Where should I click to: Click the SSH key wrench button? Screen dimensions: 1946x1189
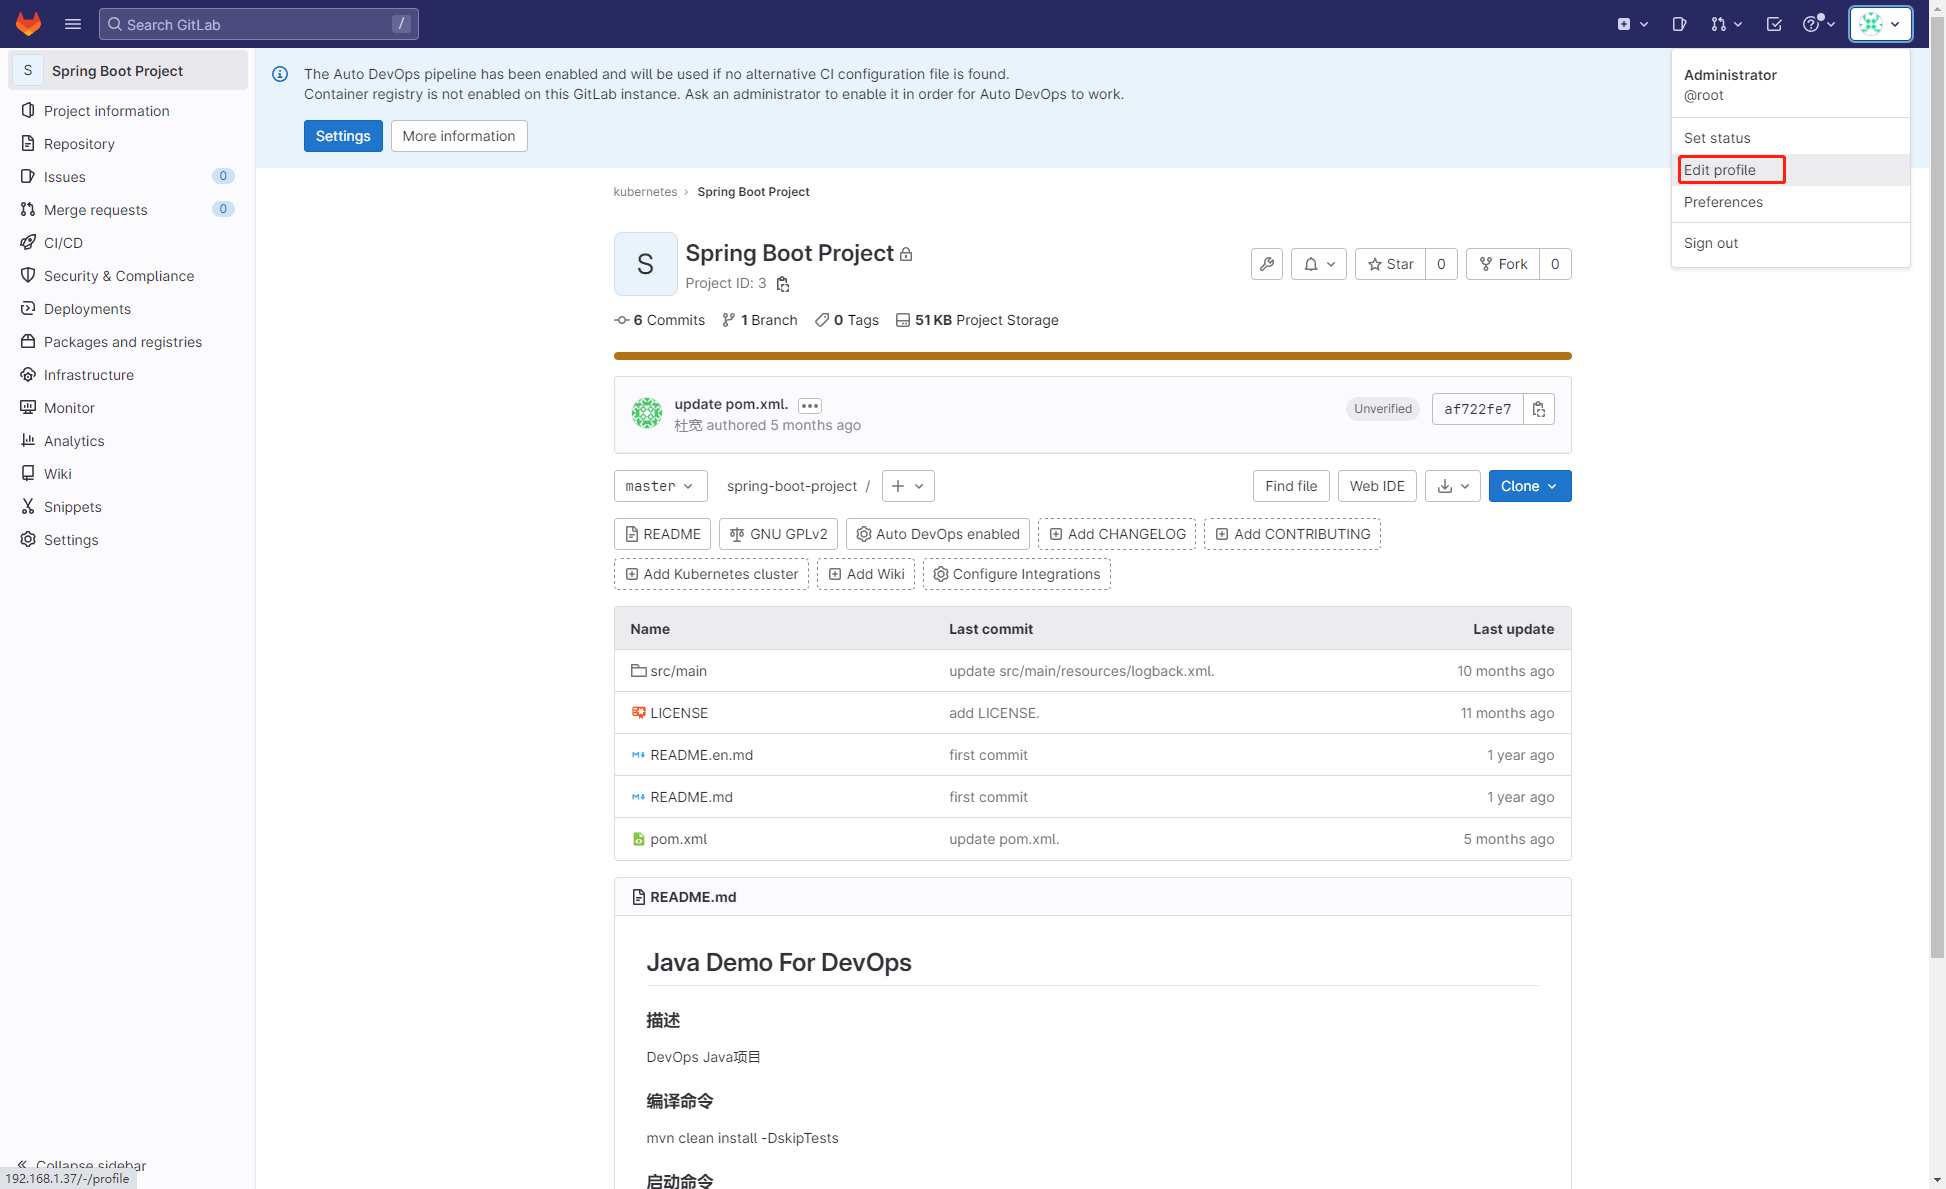click(1267, 264)
